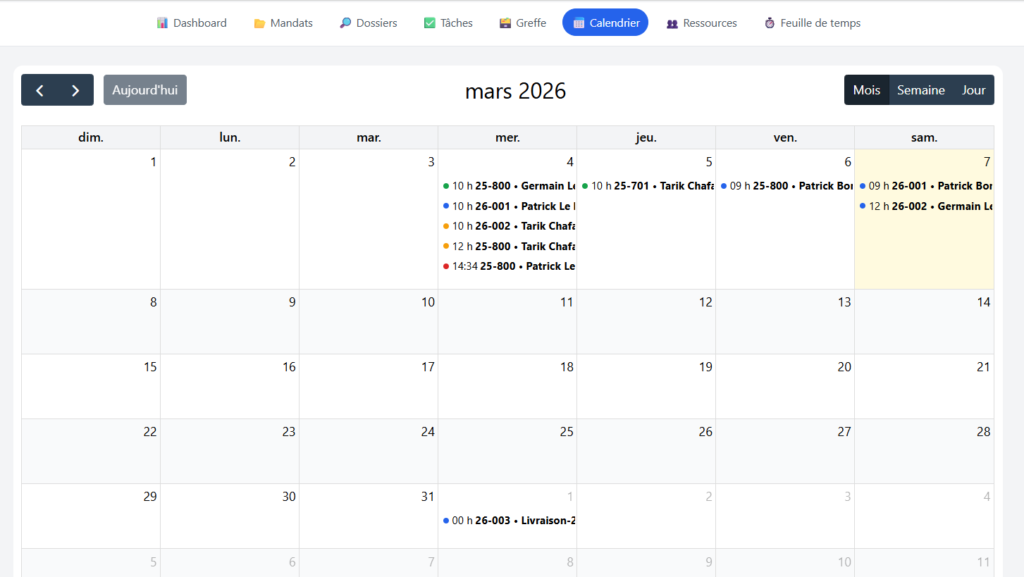Click the Greffe building icon

point(505,23)
